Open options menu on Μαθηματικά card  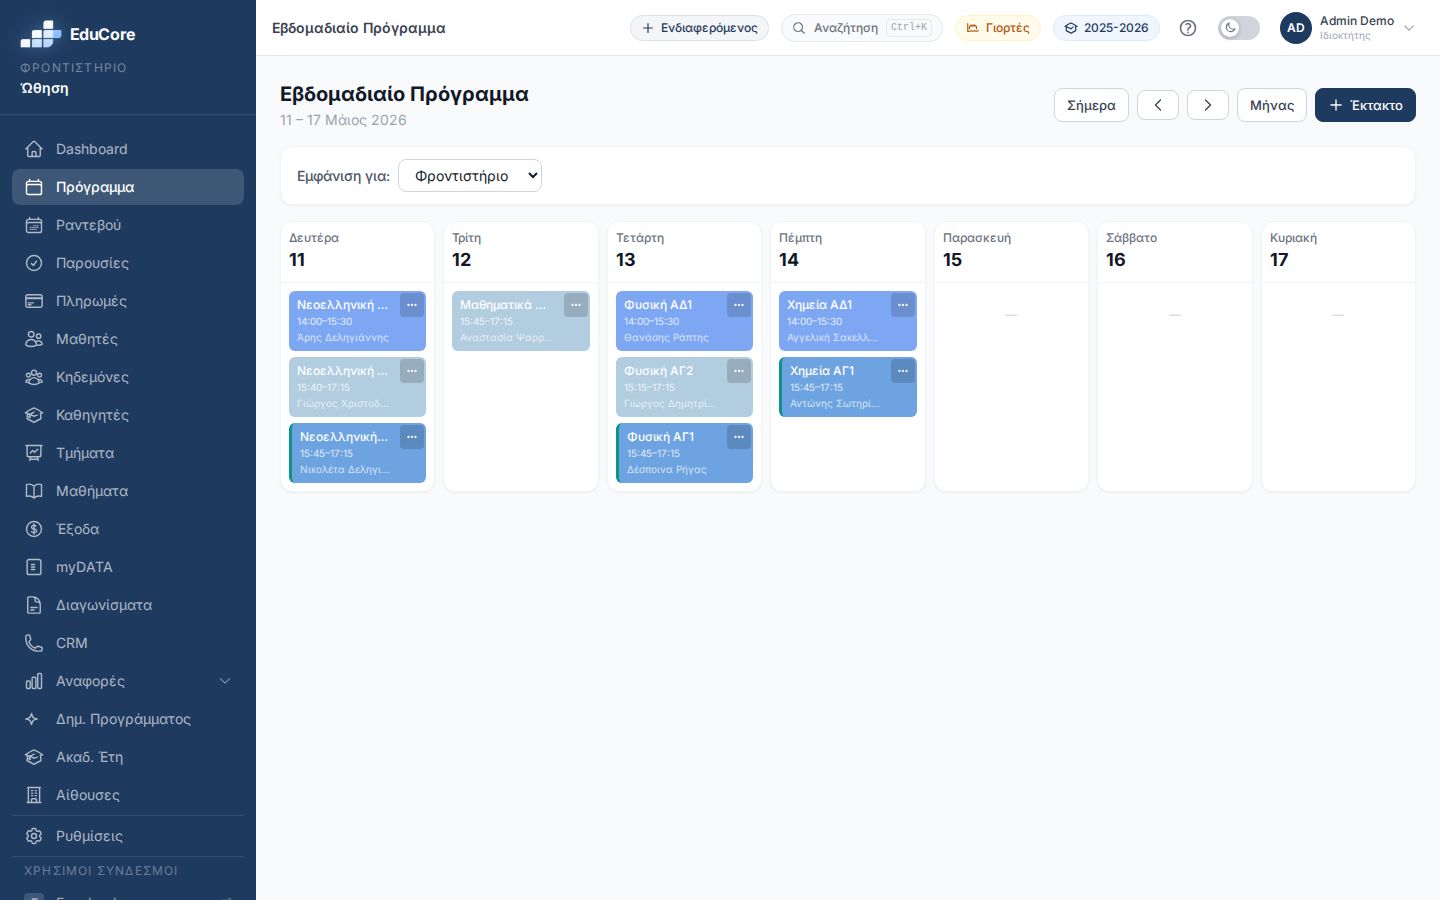point(576,305)
